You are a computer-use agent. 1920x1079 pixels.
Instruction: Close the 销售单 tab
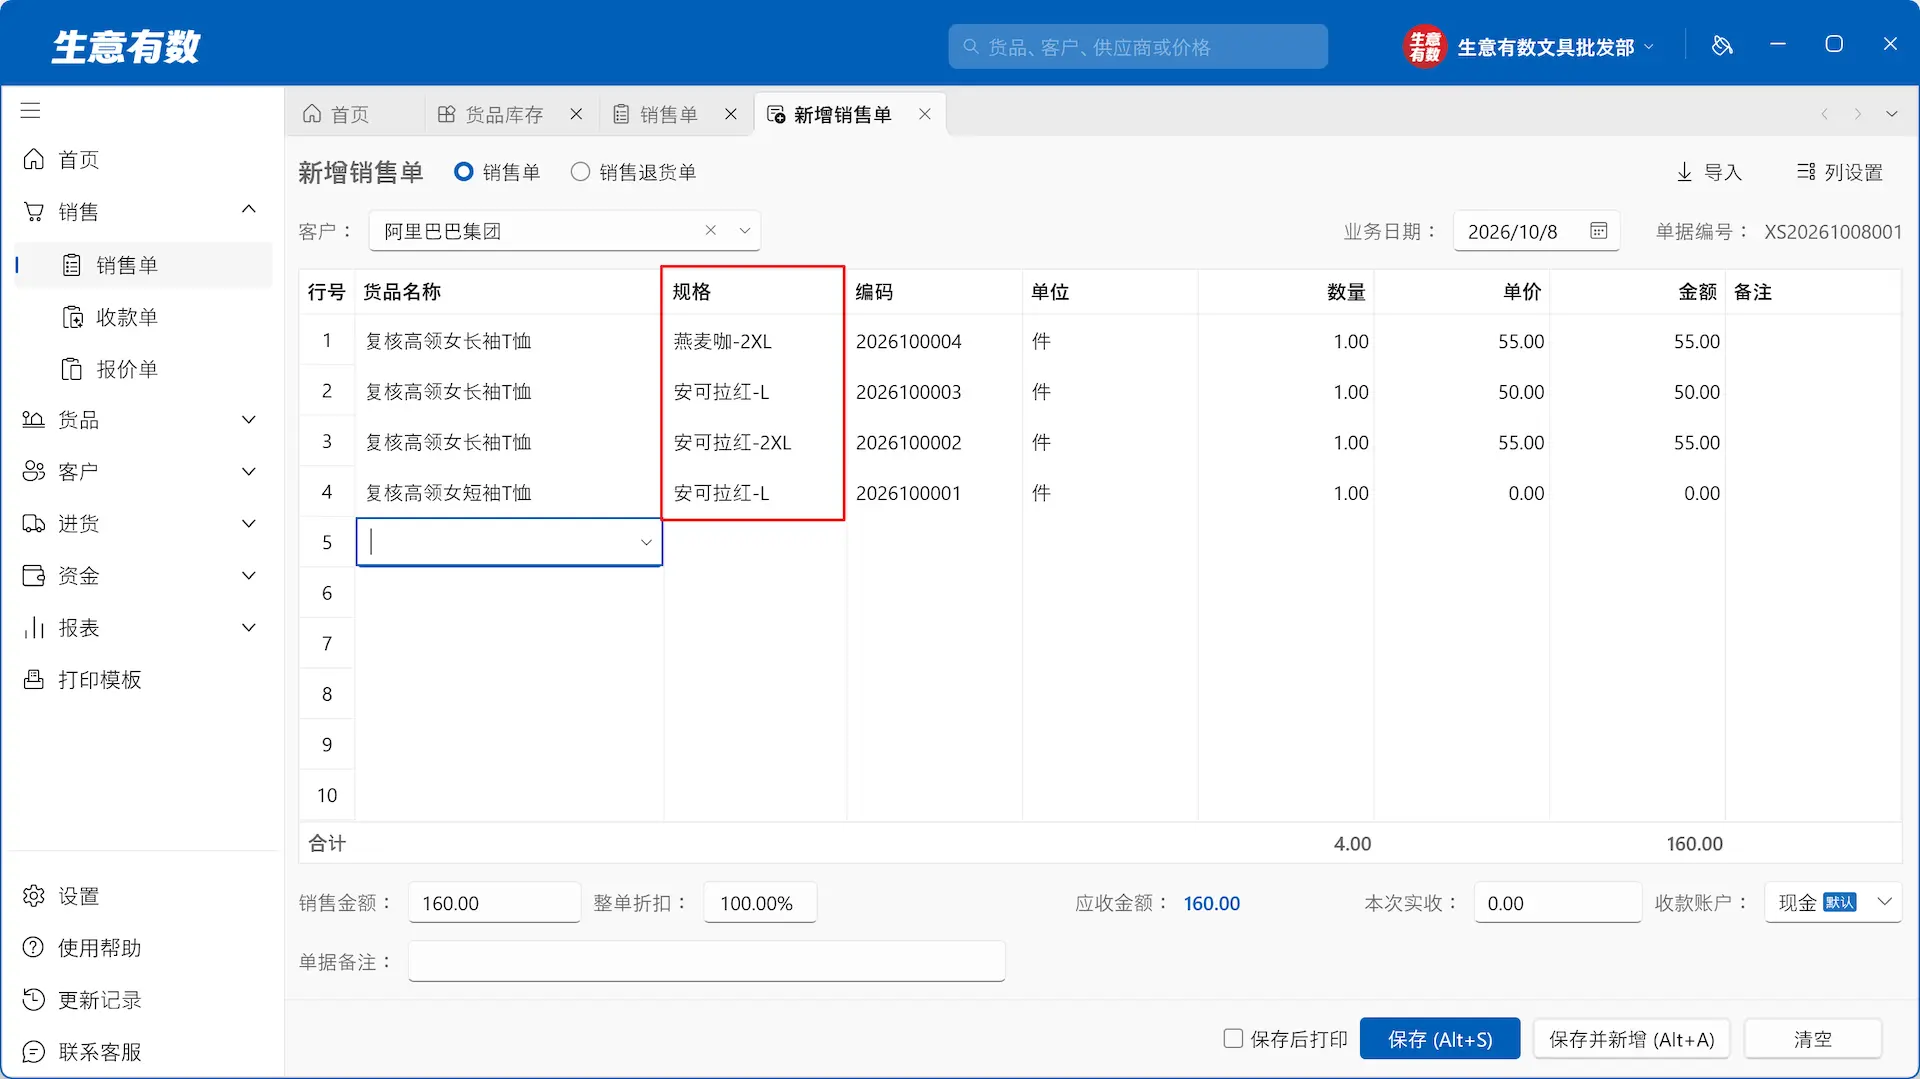[x=731, y=114]
